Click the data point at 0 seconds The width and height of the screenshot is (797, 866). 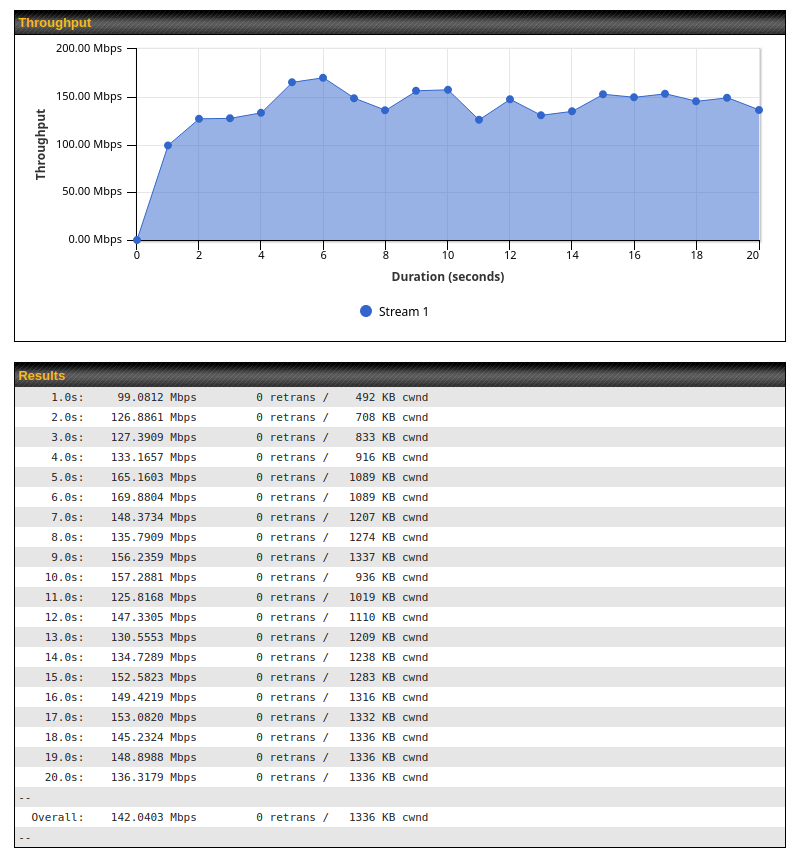click(x=137, y=240)
